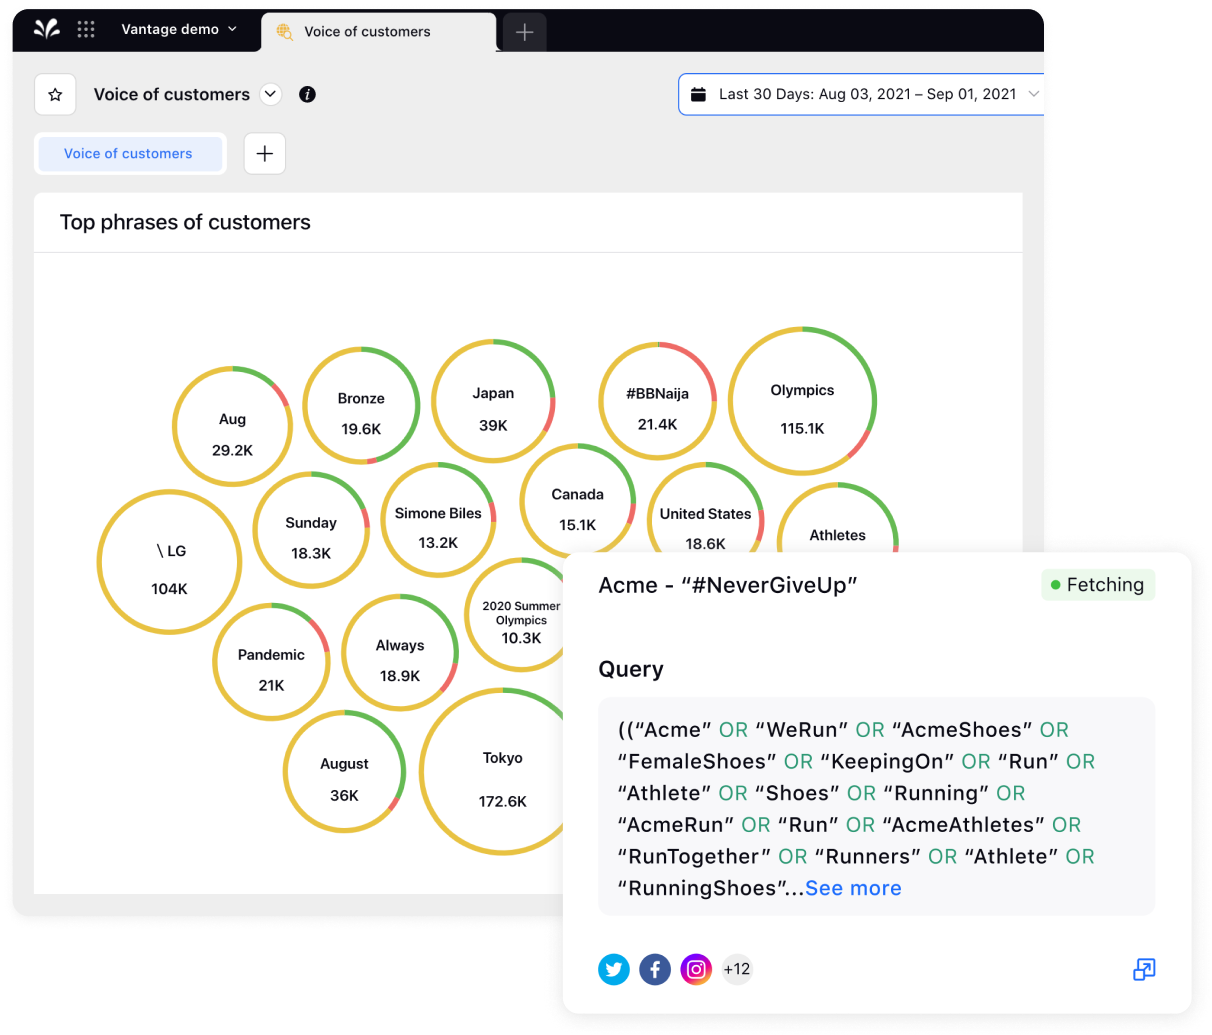Screen dimensions: 1212x1035
Task: Select the Aug 29.2K bubble
Action: coord(232,426)
